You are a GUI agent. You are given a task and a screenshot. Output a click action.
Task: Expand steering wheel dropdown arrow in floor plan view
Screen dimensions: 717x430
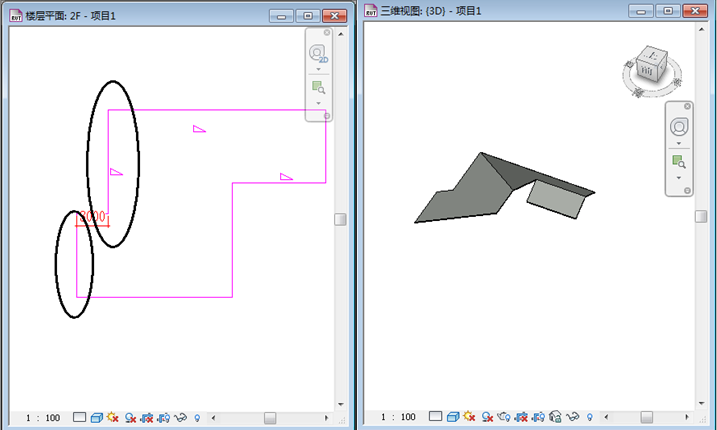click(318, 70)
